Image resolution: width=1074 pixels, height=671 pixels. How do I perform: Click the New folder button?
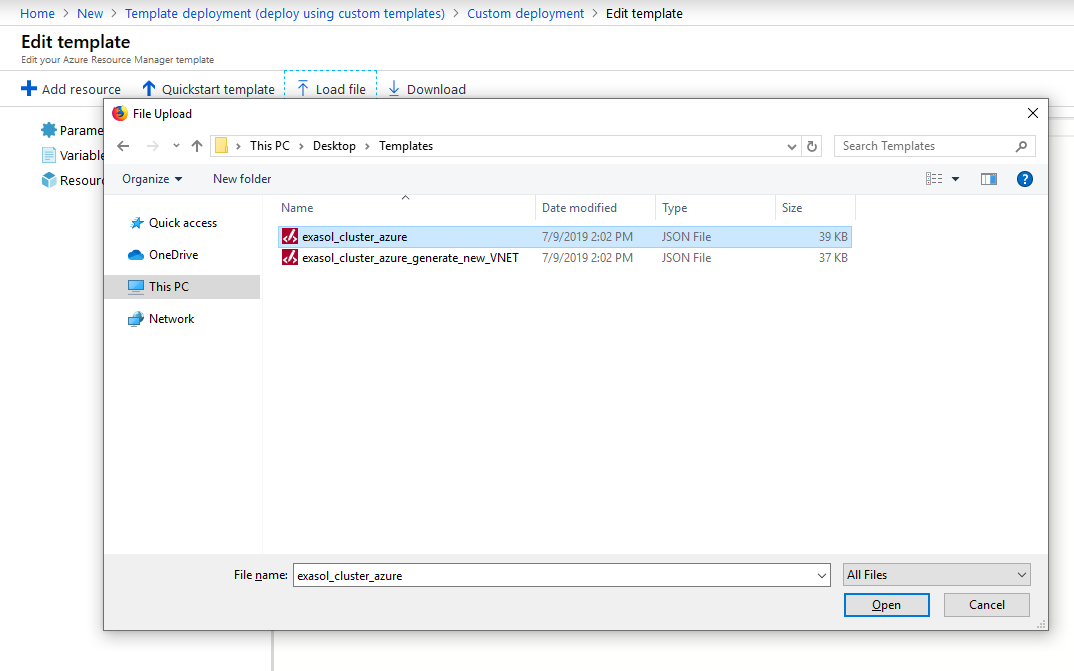point(242,179)
